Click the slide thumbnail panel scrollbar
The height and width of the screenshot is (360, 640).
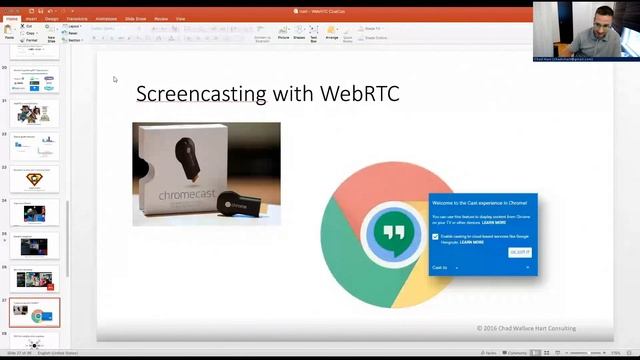point(67,239)
